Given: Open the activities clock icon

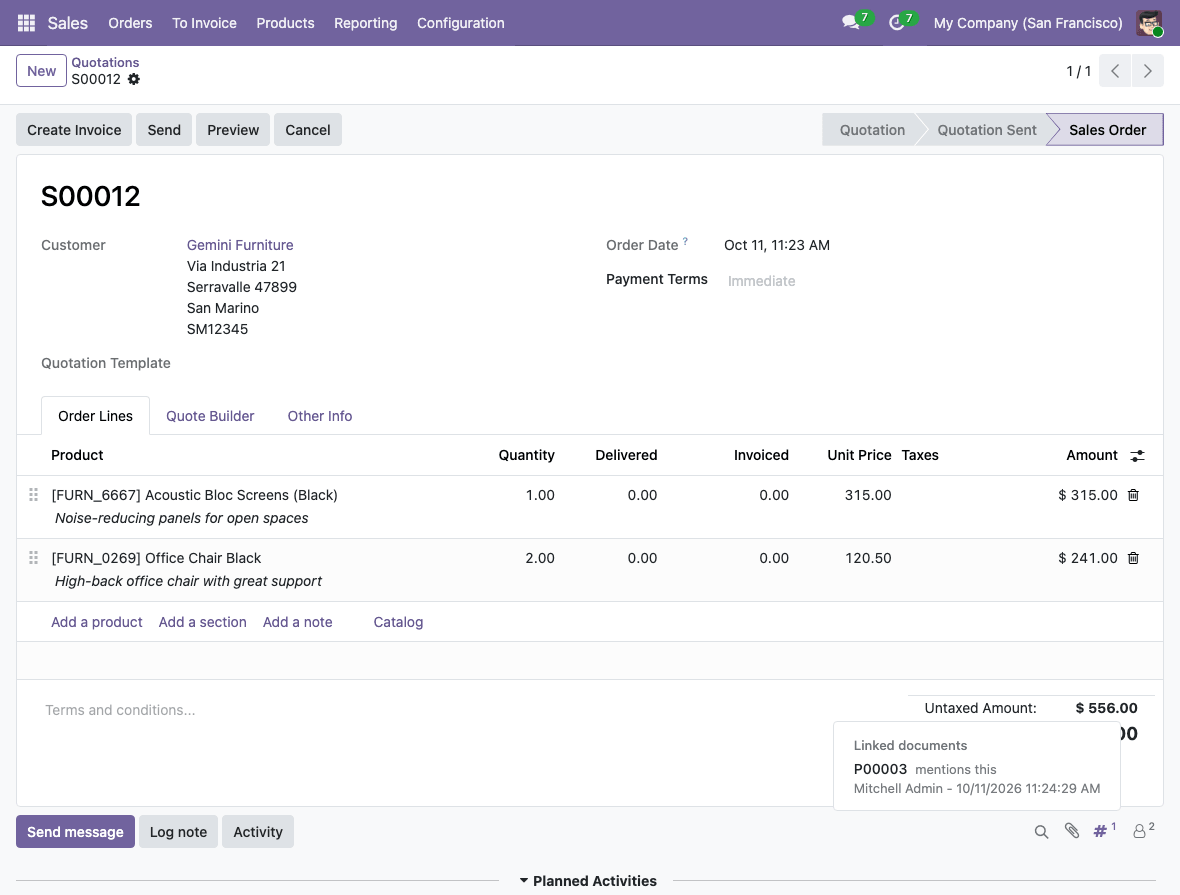Looking at the screenshot, I should click(x=896, y=23).
